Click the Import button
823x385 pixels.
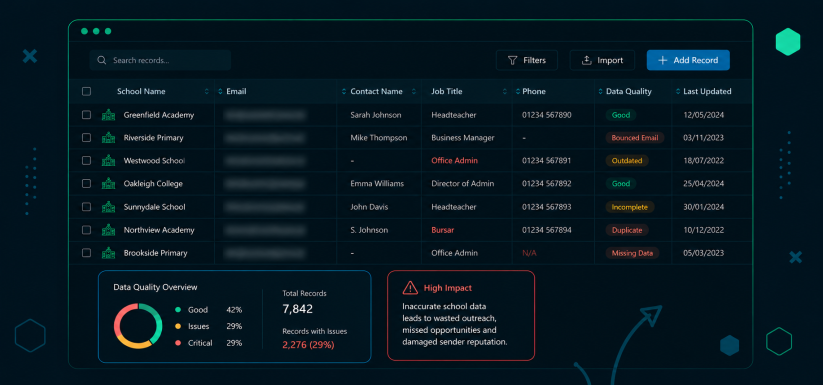click(x=602, y=60)
